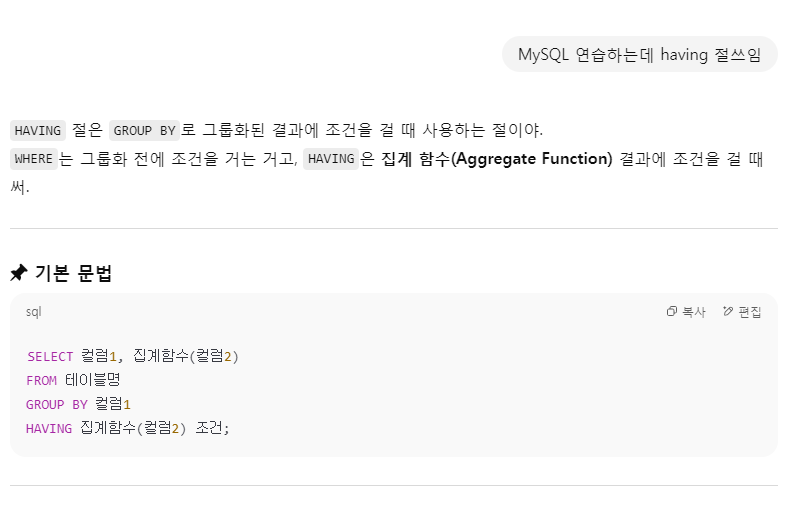Image resolution: width=800 pixels, height=512 pixels.
Task: Click the sql language label of code block
Action: coord(34,312)
